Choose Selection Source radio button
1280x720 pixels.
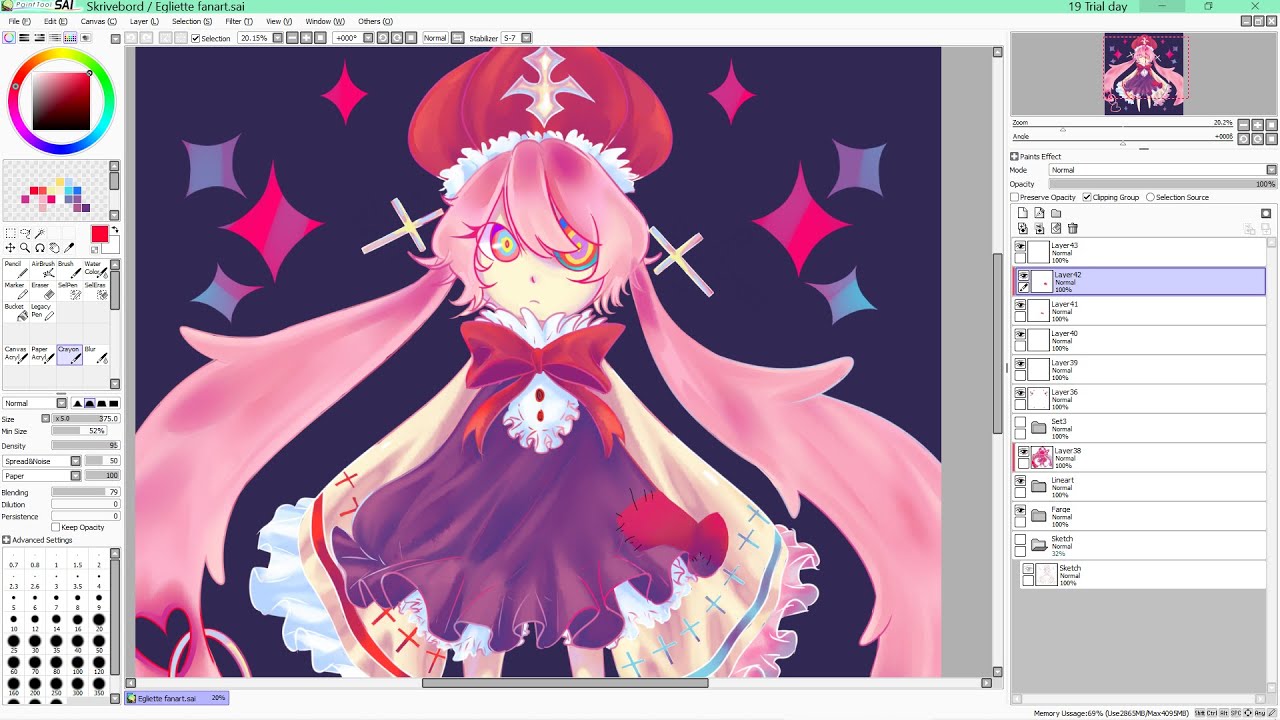[x=1150, y=197]
